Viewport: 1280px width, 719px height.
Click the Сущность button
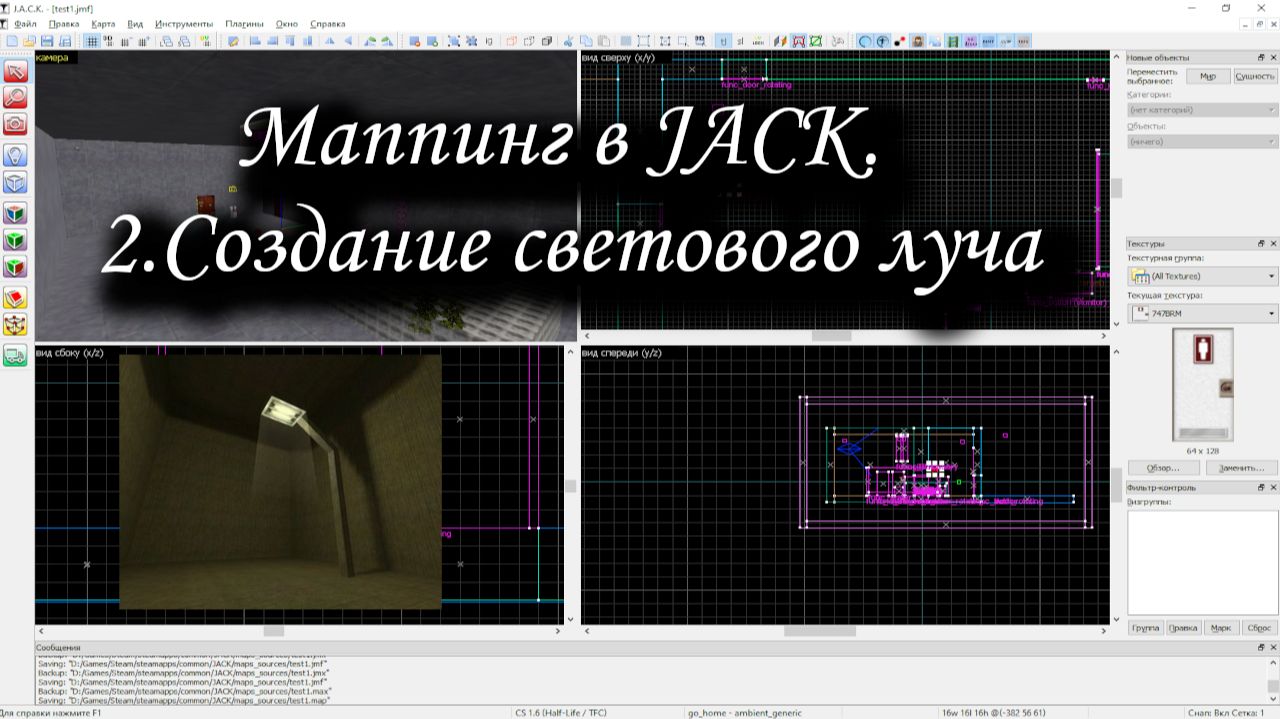click(1255, 76)
